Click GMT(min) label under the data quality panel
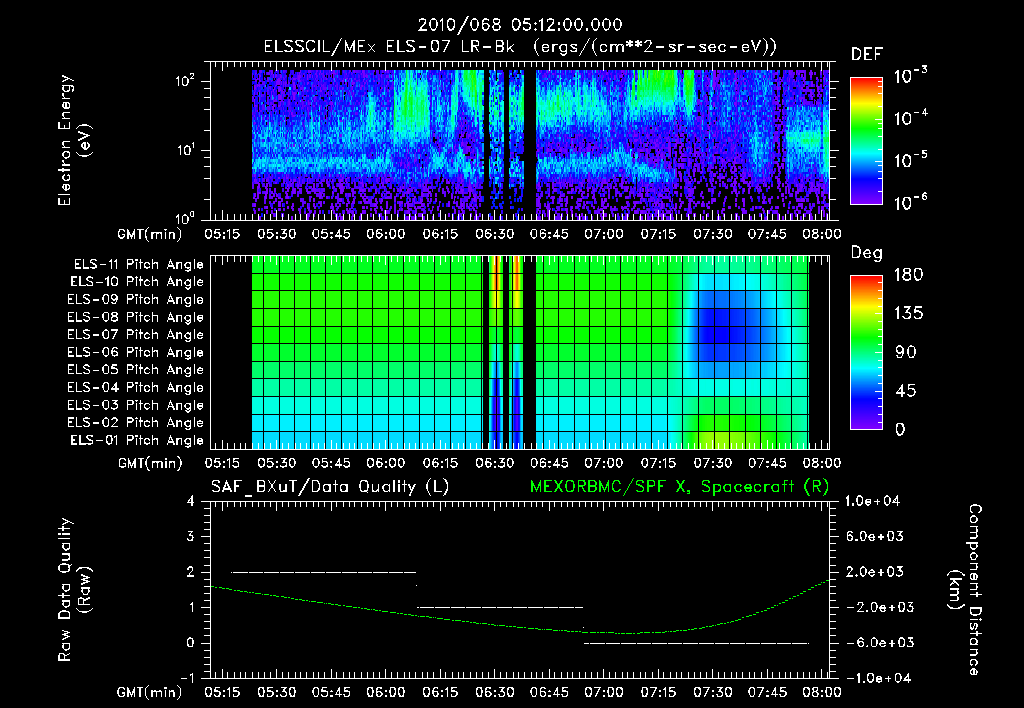 click(x=150, y=692)
